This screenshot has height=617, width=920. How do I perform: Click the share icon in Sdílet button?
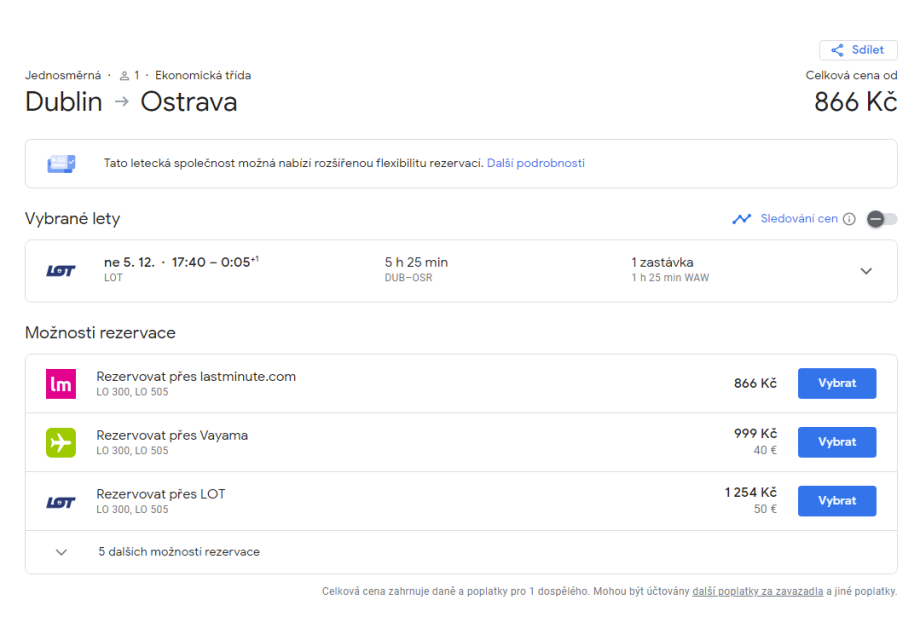(837, 50)
